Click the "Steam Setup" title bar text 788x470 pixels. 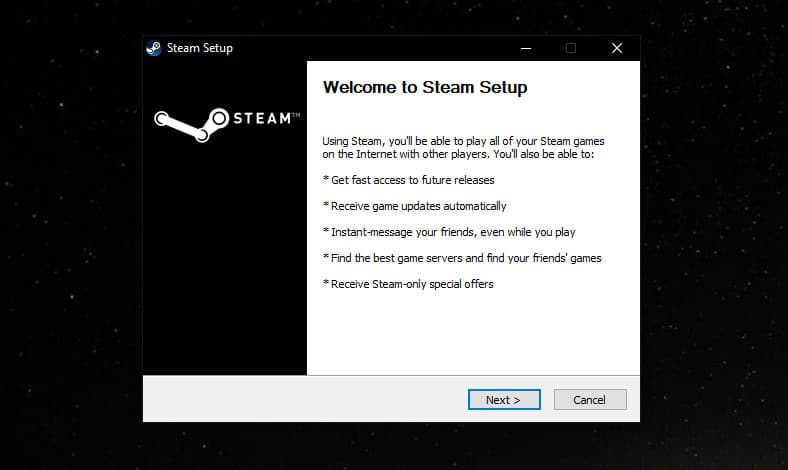(200, 48)
